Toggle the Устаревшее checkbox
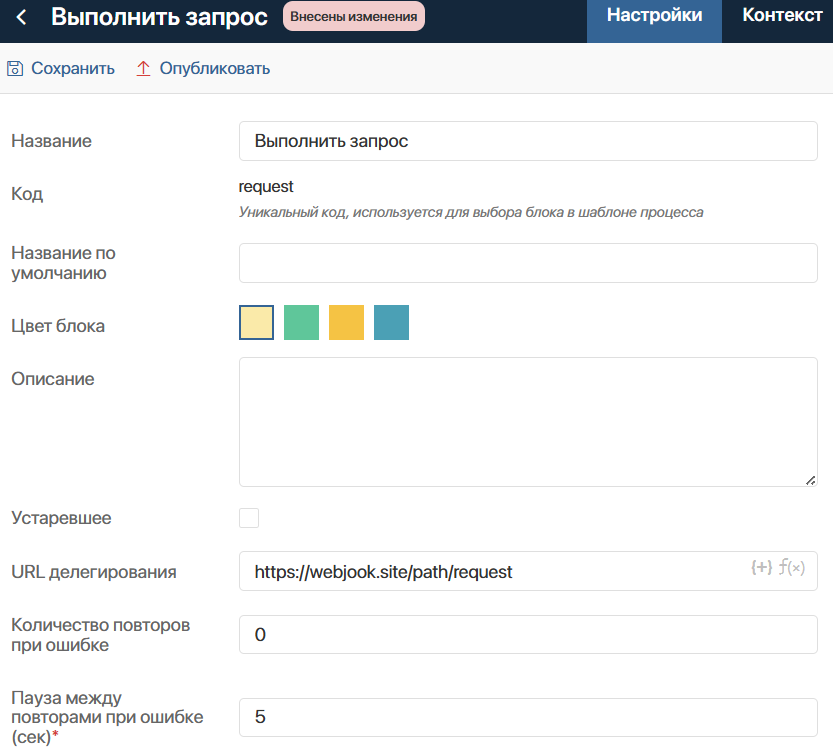The width and height of the screenshot is (833, 752). (249, 518)
